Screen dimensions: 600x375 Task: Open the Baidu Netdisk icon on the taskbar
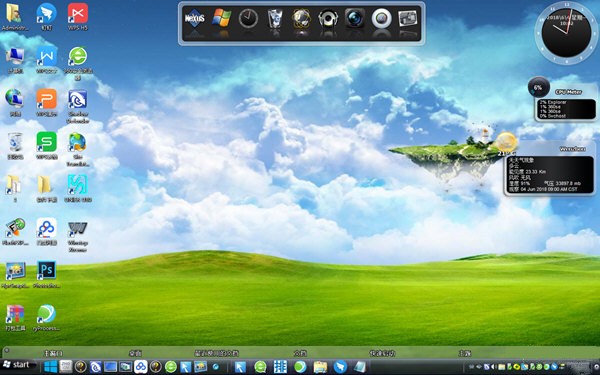point(140,367)
